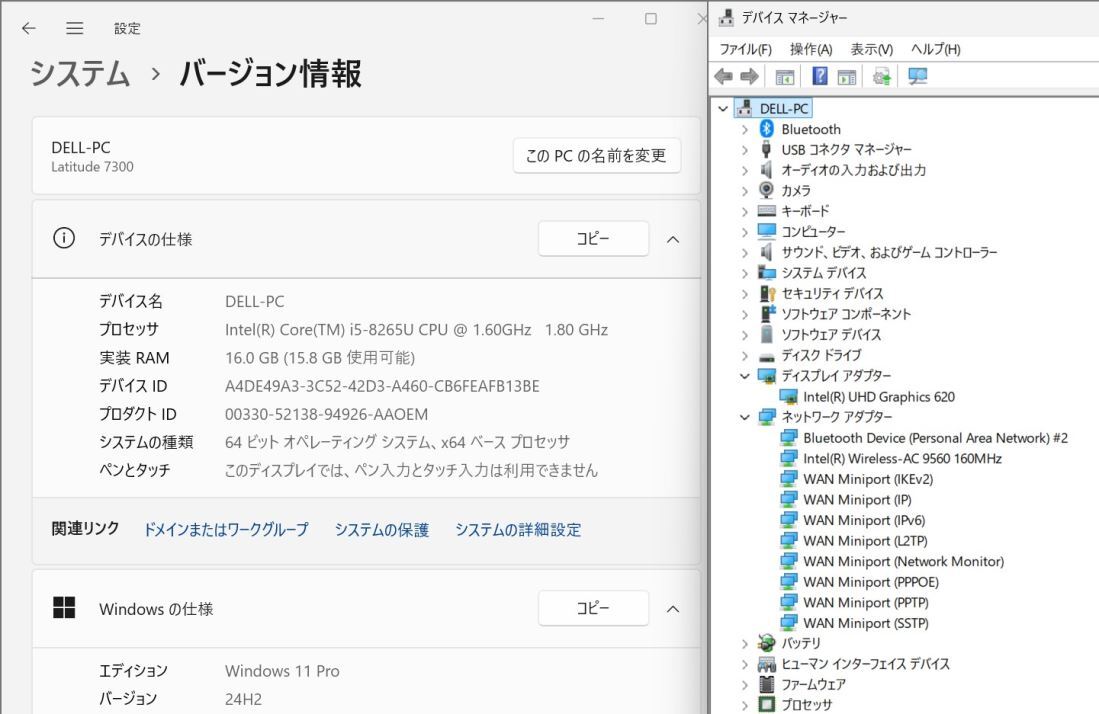Collapse the デバイスの仕様 section

point(673,239)
